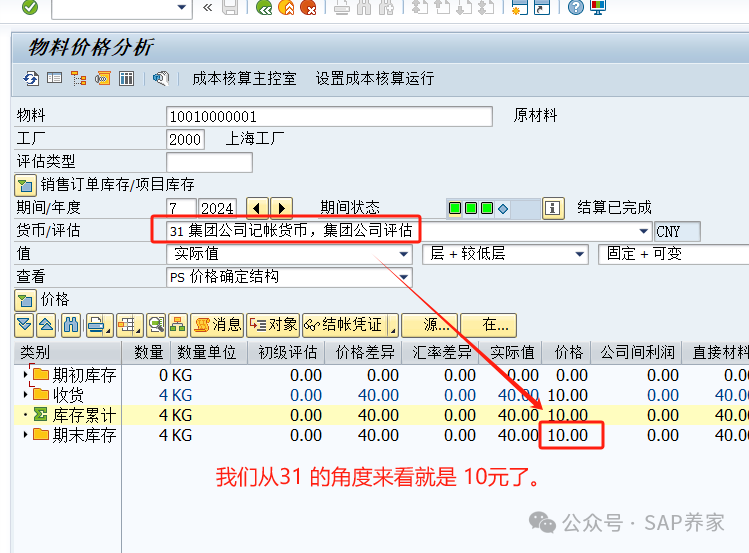This screenshot has width=749, height=553.
Task: Click the 价格差异 column header
Action: (x=364, y=352)
